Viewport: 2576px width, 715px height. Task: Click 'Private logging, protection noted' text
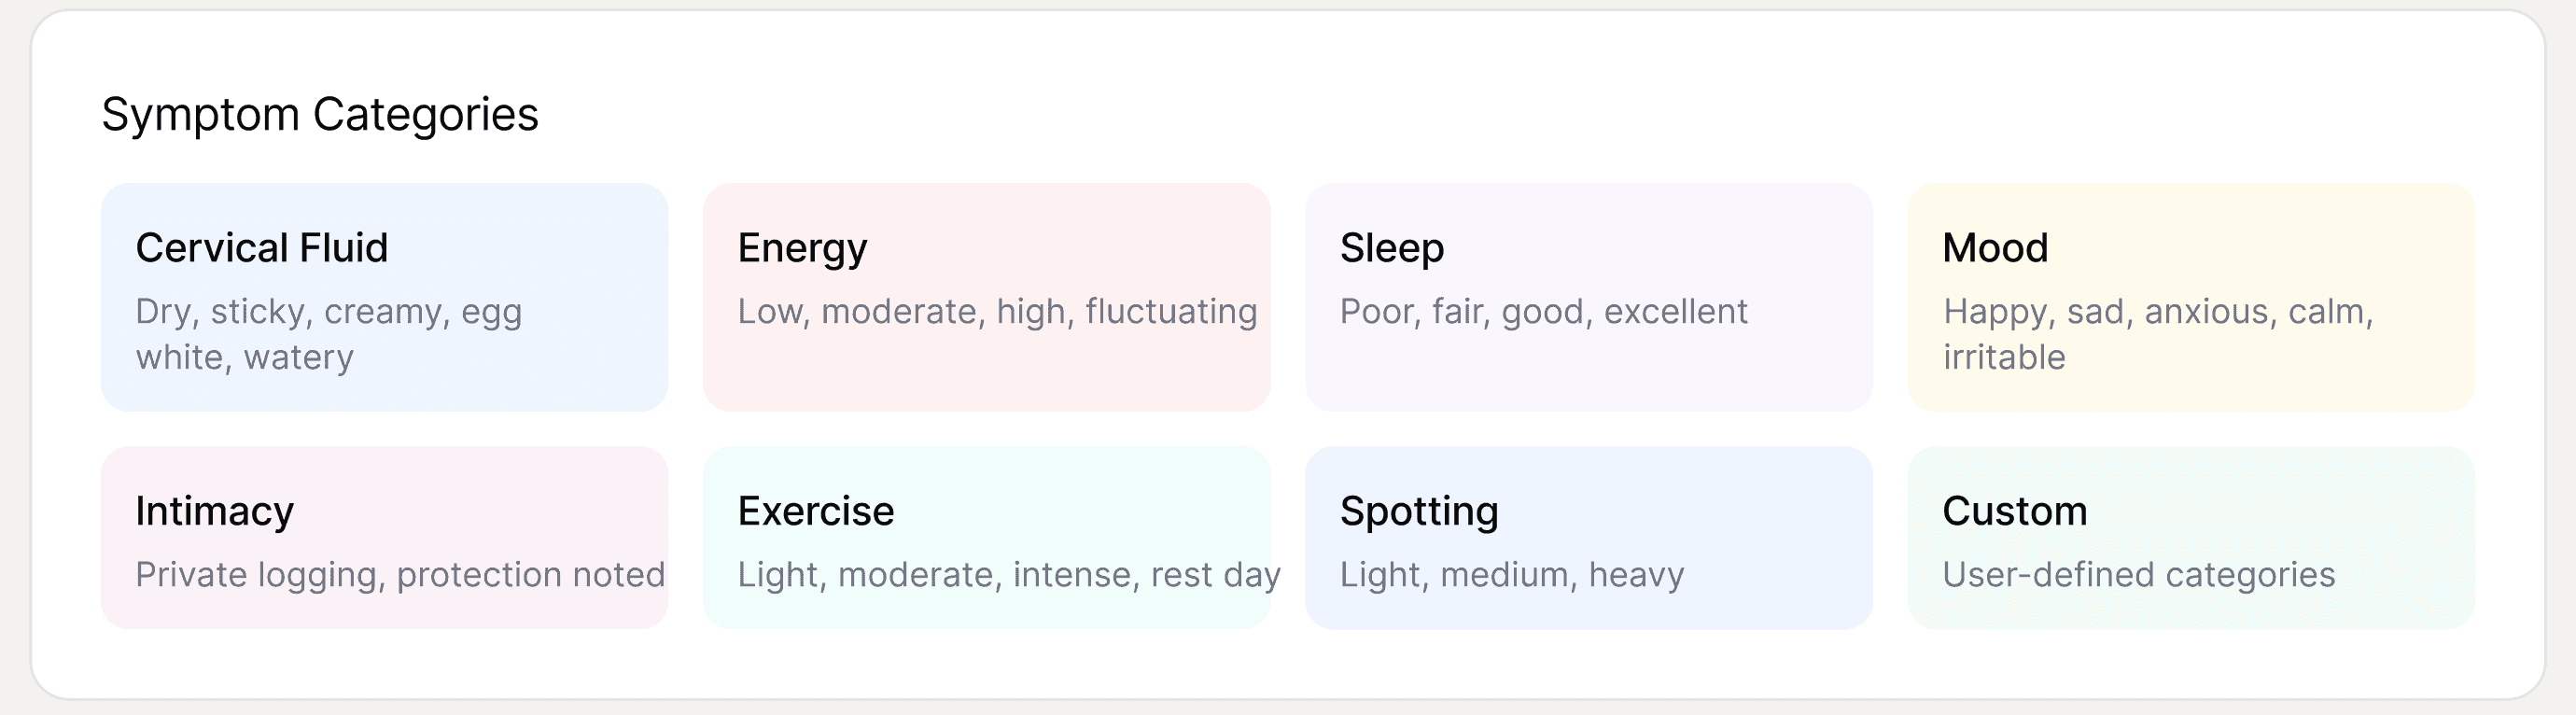pos(400,575)
